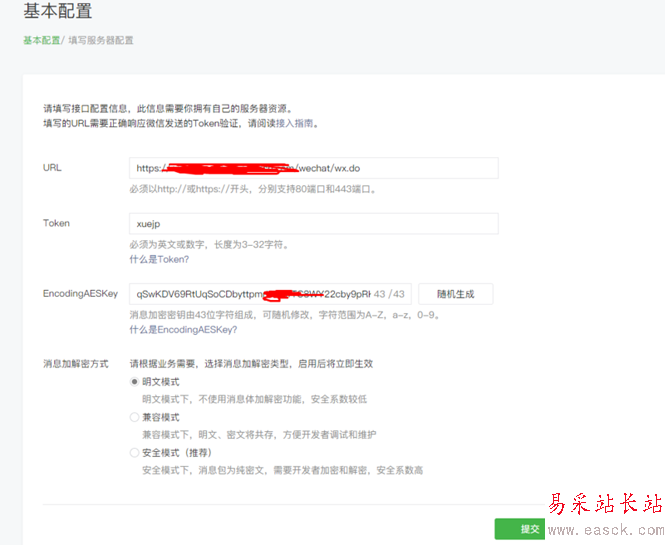Screen dimensions: 665x545
Task: Select the 明文模式 radio button
Action: tap(134, 382)
